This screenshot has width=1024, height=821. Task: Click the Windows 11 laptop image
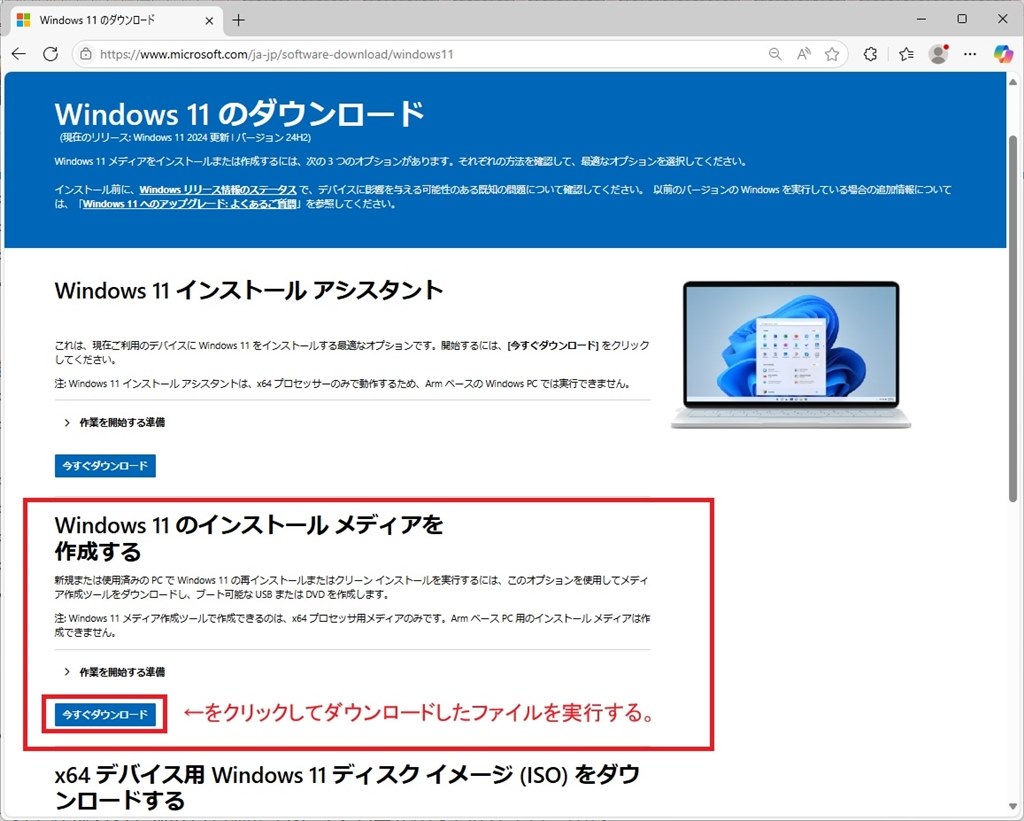(x=791, y=355)
